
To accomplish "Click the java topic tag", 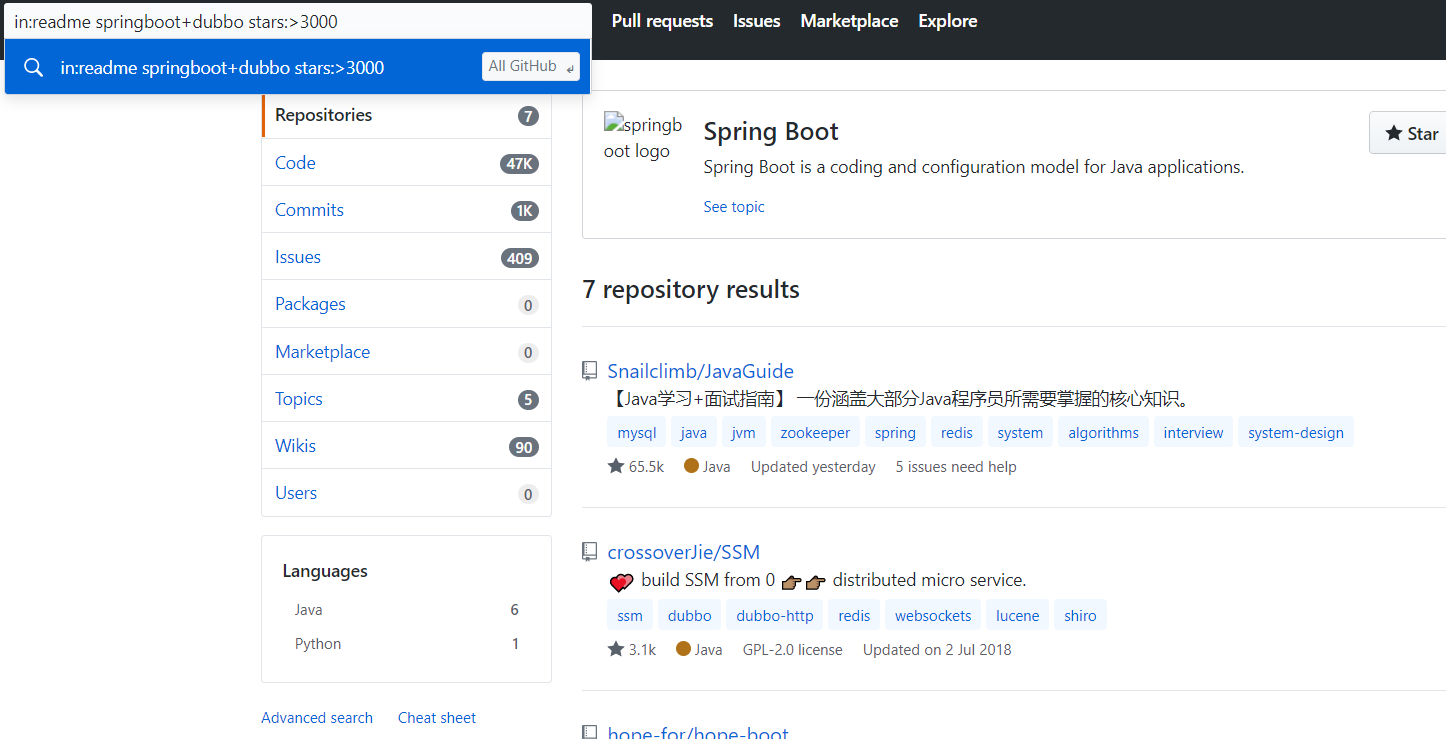I will tap(693, 433).
